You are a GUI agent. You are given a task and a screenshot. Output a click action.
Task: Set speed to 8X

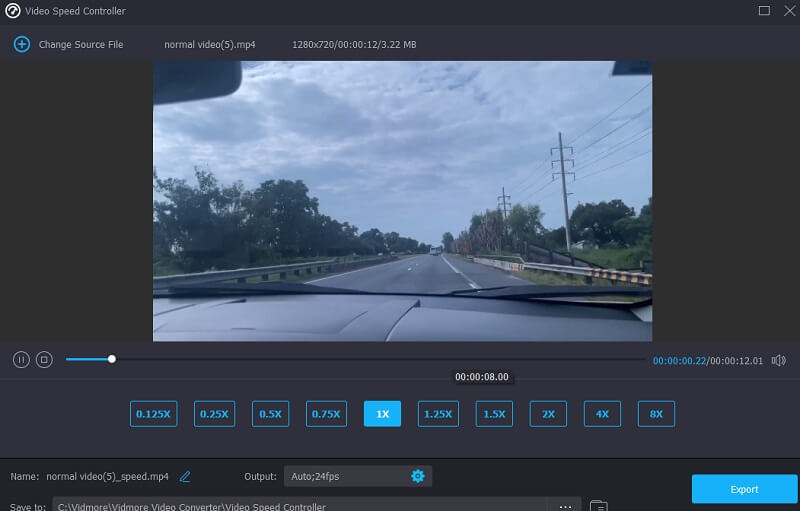pos(656,414)
